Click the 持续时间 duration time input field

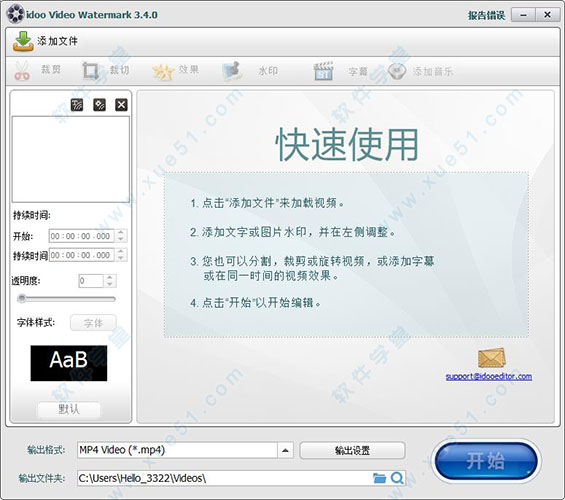pyautogui.click(x=82, y=255)
